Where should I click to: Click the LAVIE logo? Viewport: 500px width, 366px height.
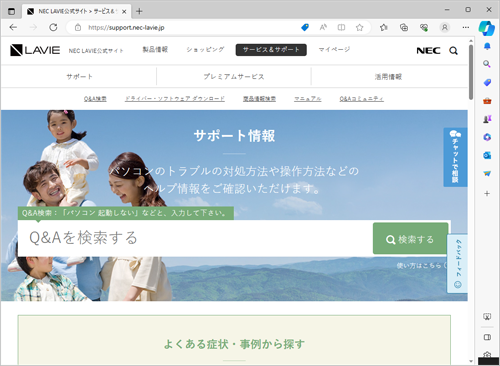click(35, 50)
